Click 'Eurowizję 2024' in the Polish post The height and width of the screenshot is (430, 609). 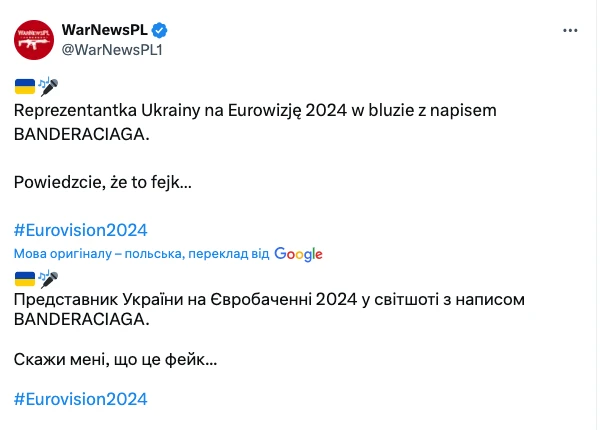pos(287,111)
